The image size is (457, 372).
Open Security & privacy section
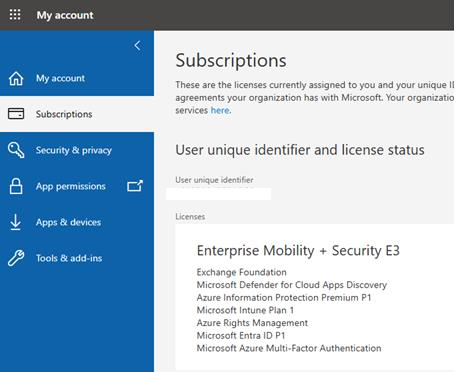74,150
